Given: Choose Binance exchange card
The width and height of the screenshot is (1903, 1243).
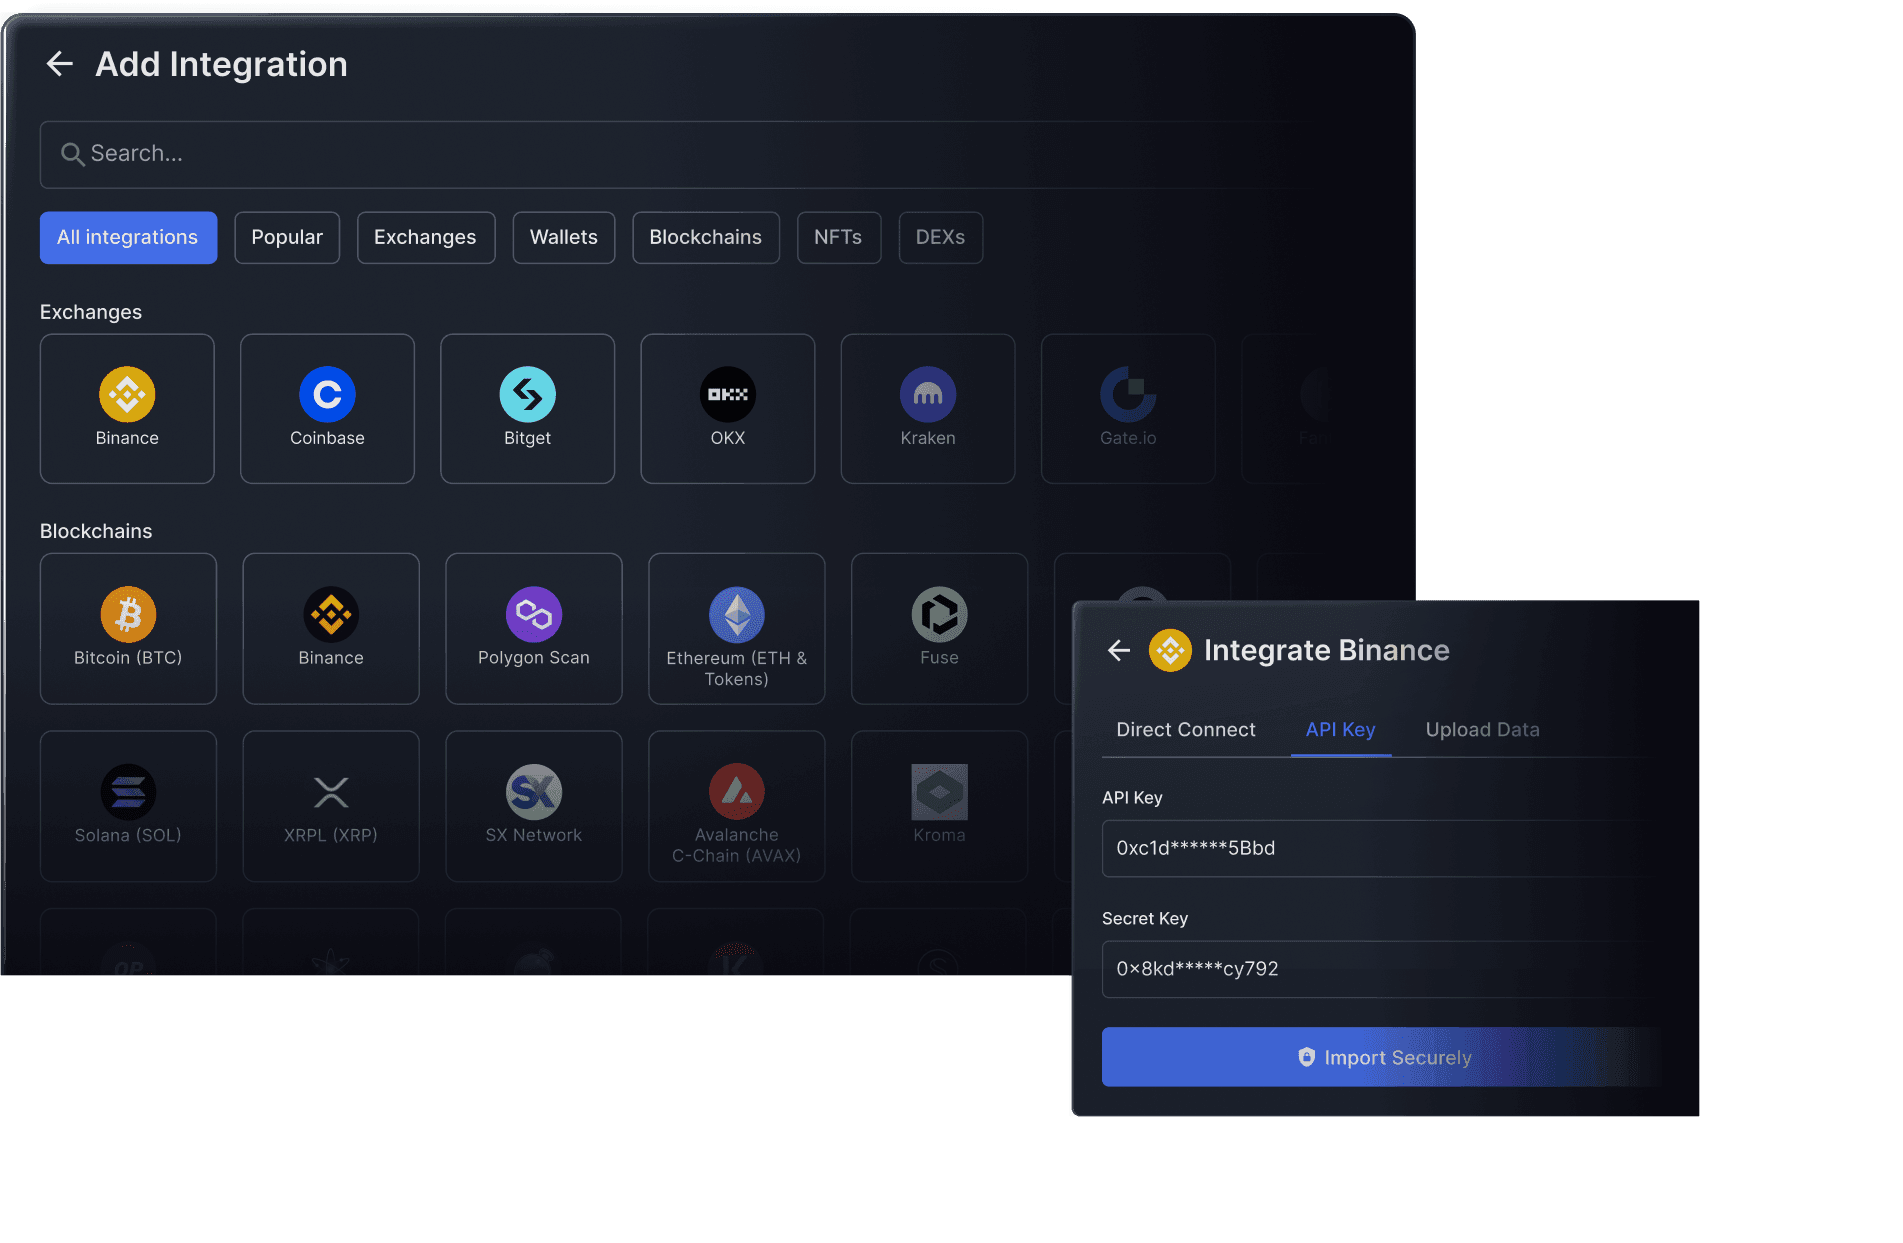Looking at the screenshot, I should pyautogui.click(x=127, y=409).
